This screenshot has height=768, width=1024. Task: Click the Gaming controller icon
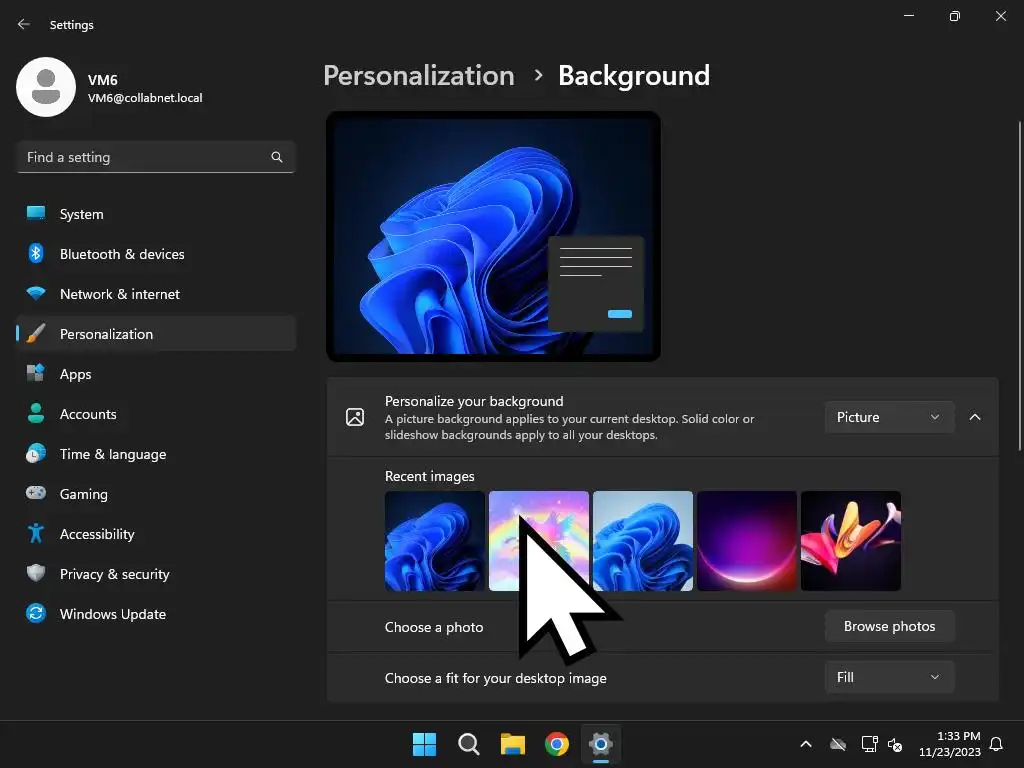[x=36, y=493]
